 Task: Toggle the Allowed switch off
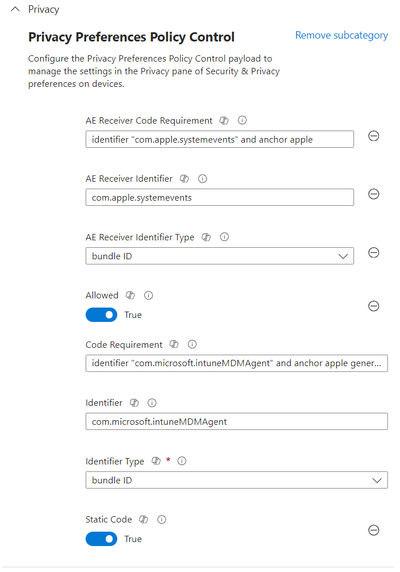coord(101,315)
